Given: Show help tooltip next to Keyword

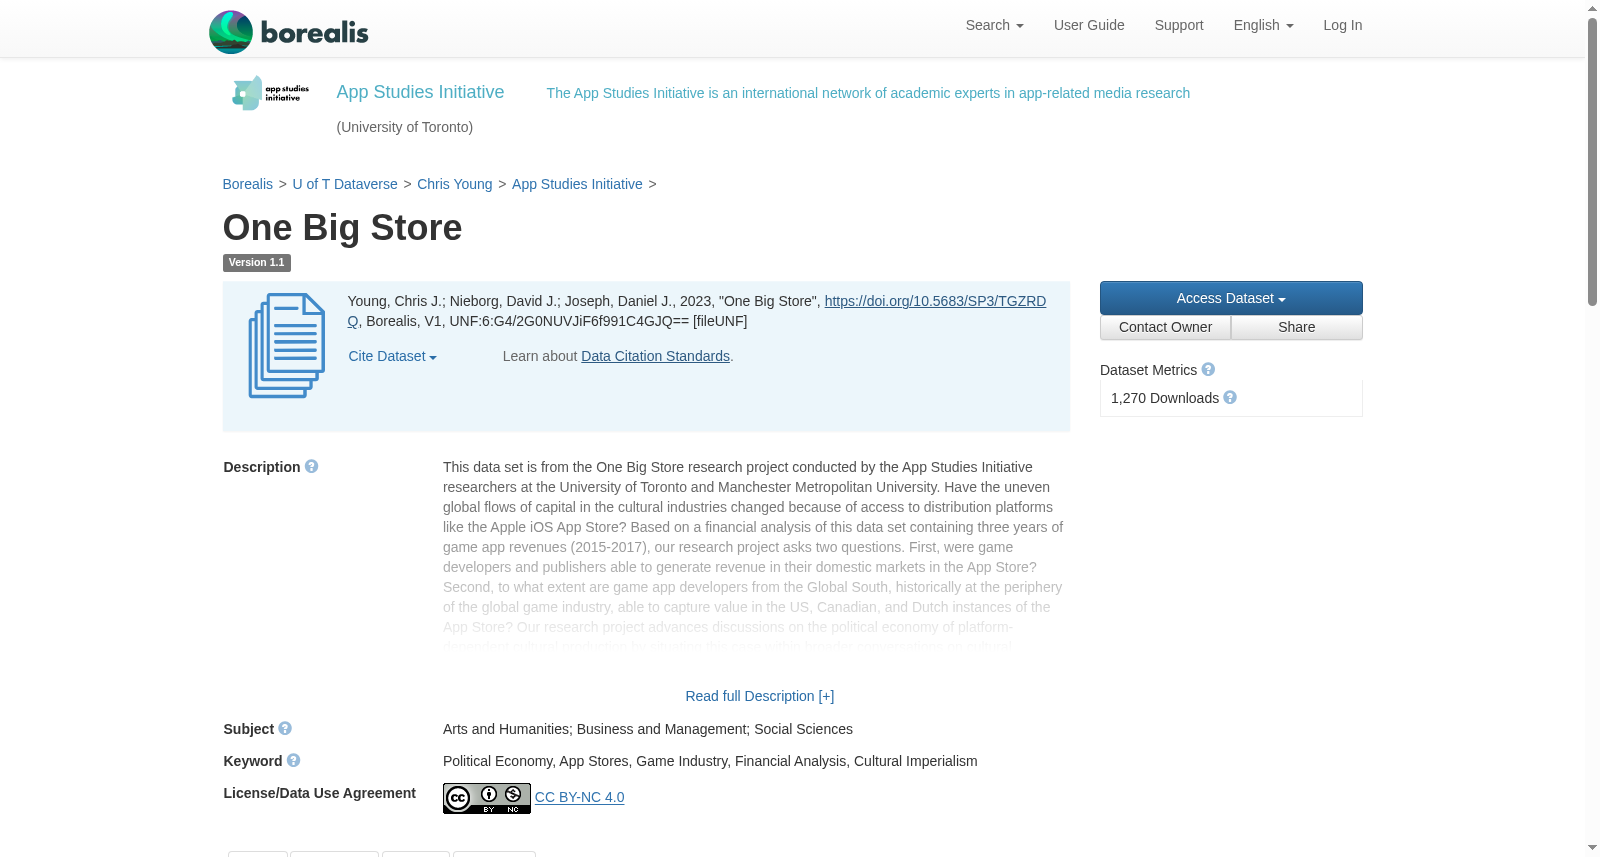Looking at the screenshot, I should [293, 761].
